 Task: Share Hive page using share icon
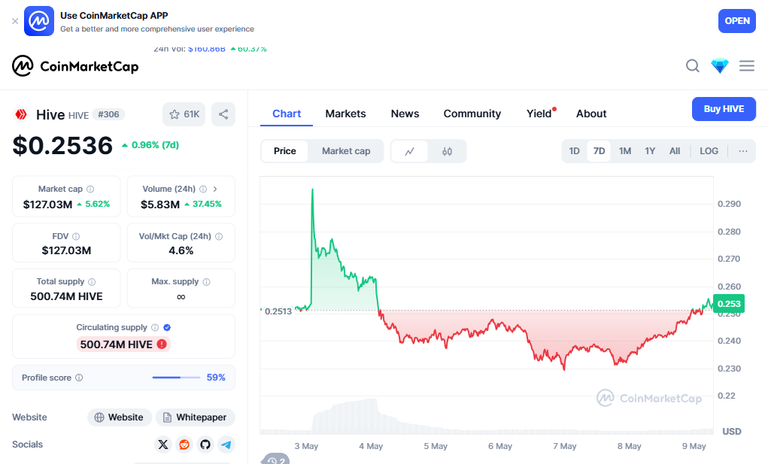click(x=223, y=114)
